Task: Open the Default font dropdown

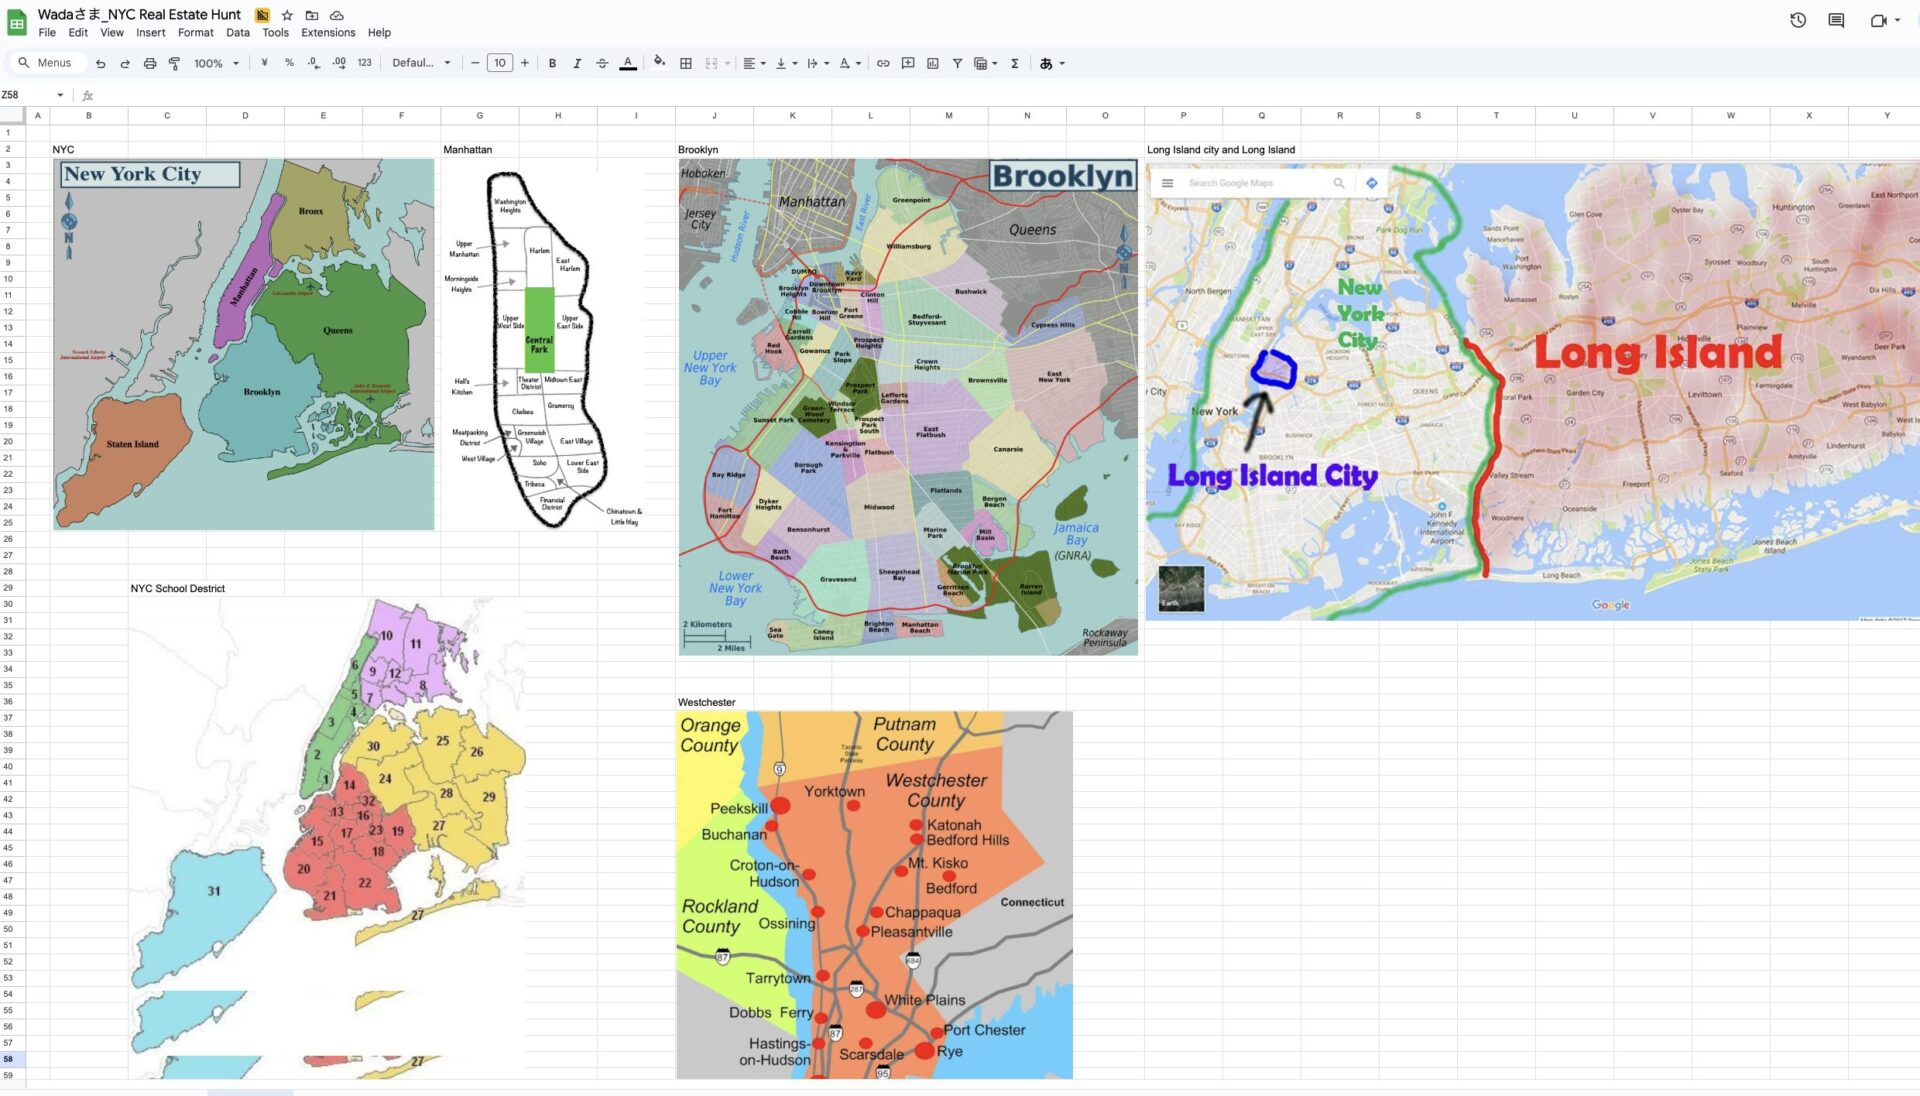Action: (421, 63)
